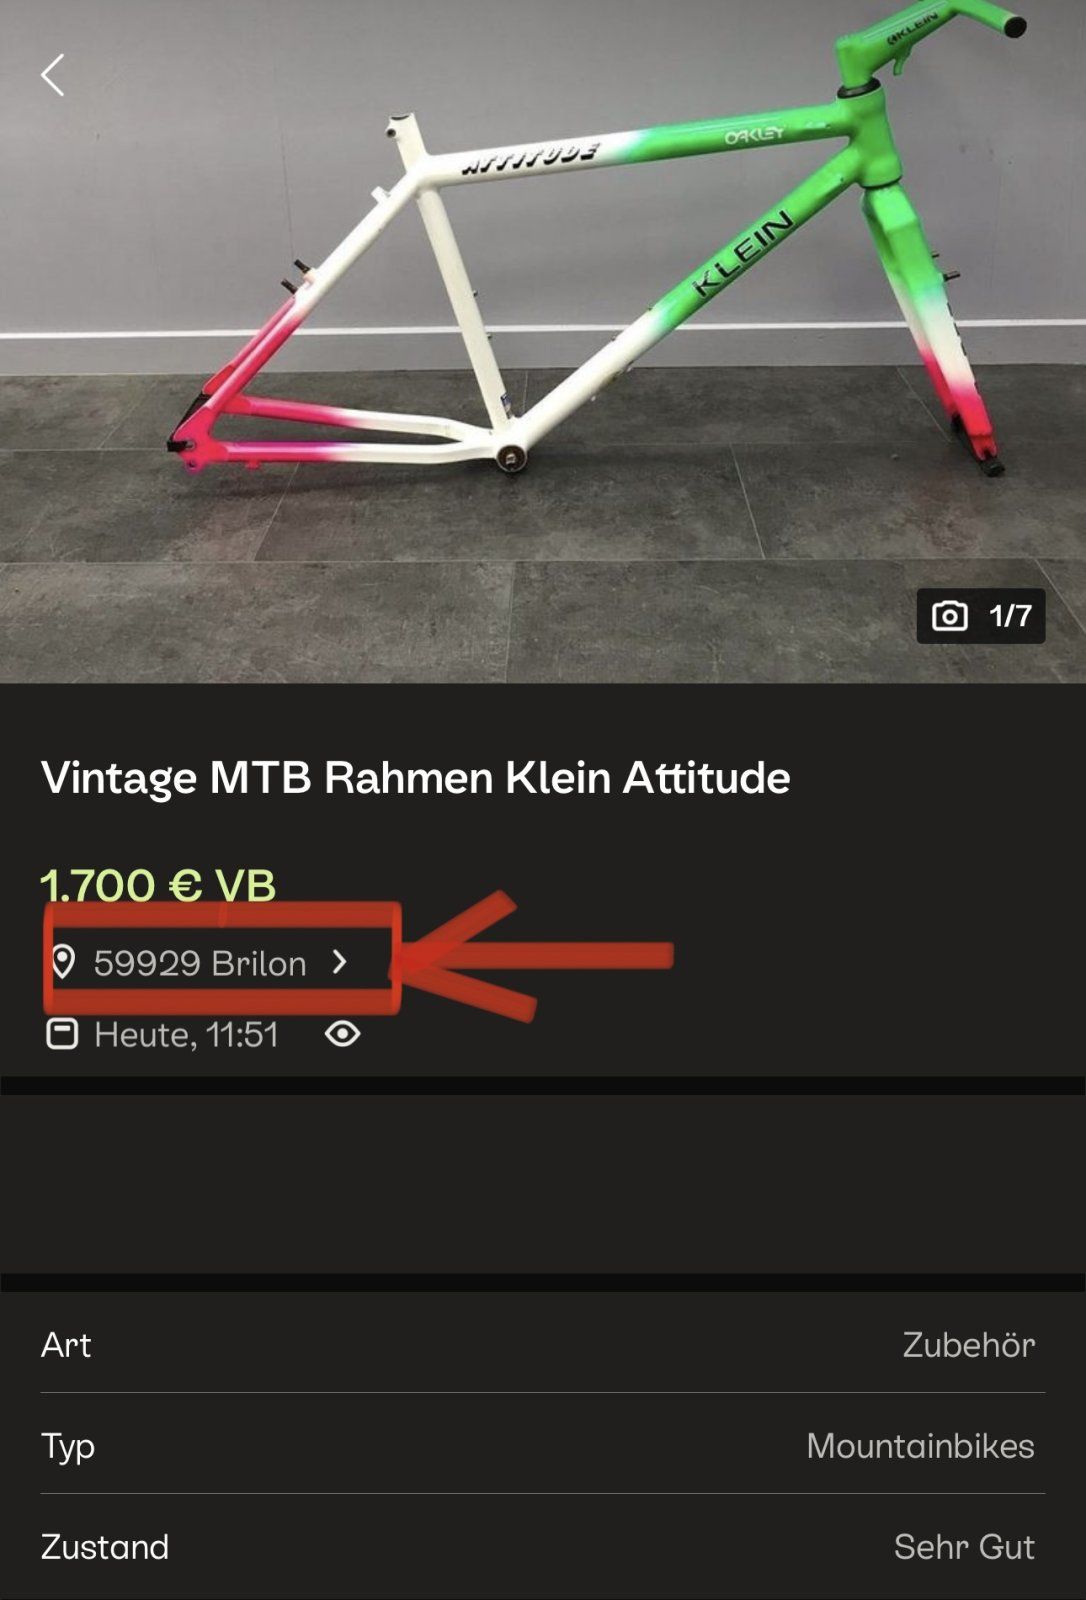
Task: Open the Klein frame product photo
Action: [x=543, y=341]
